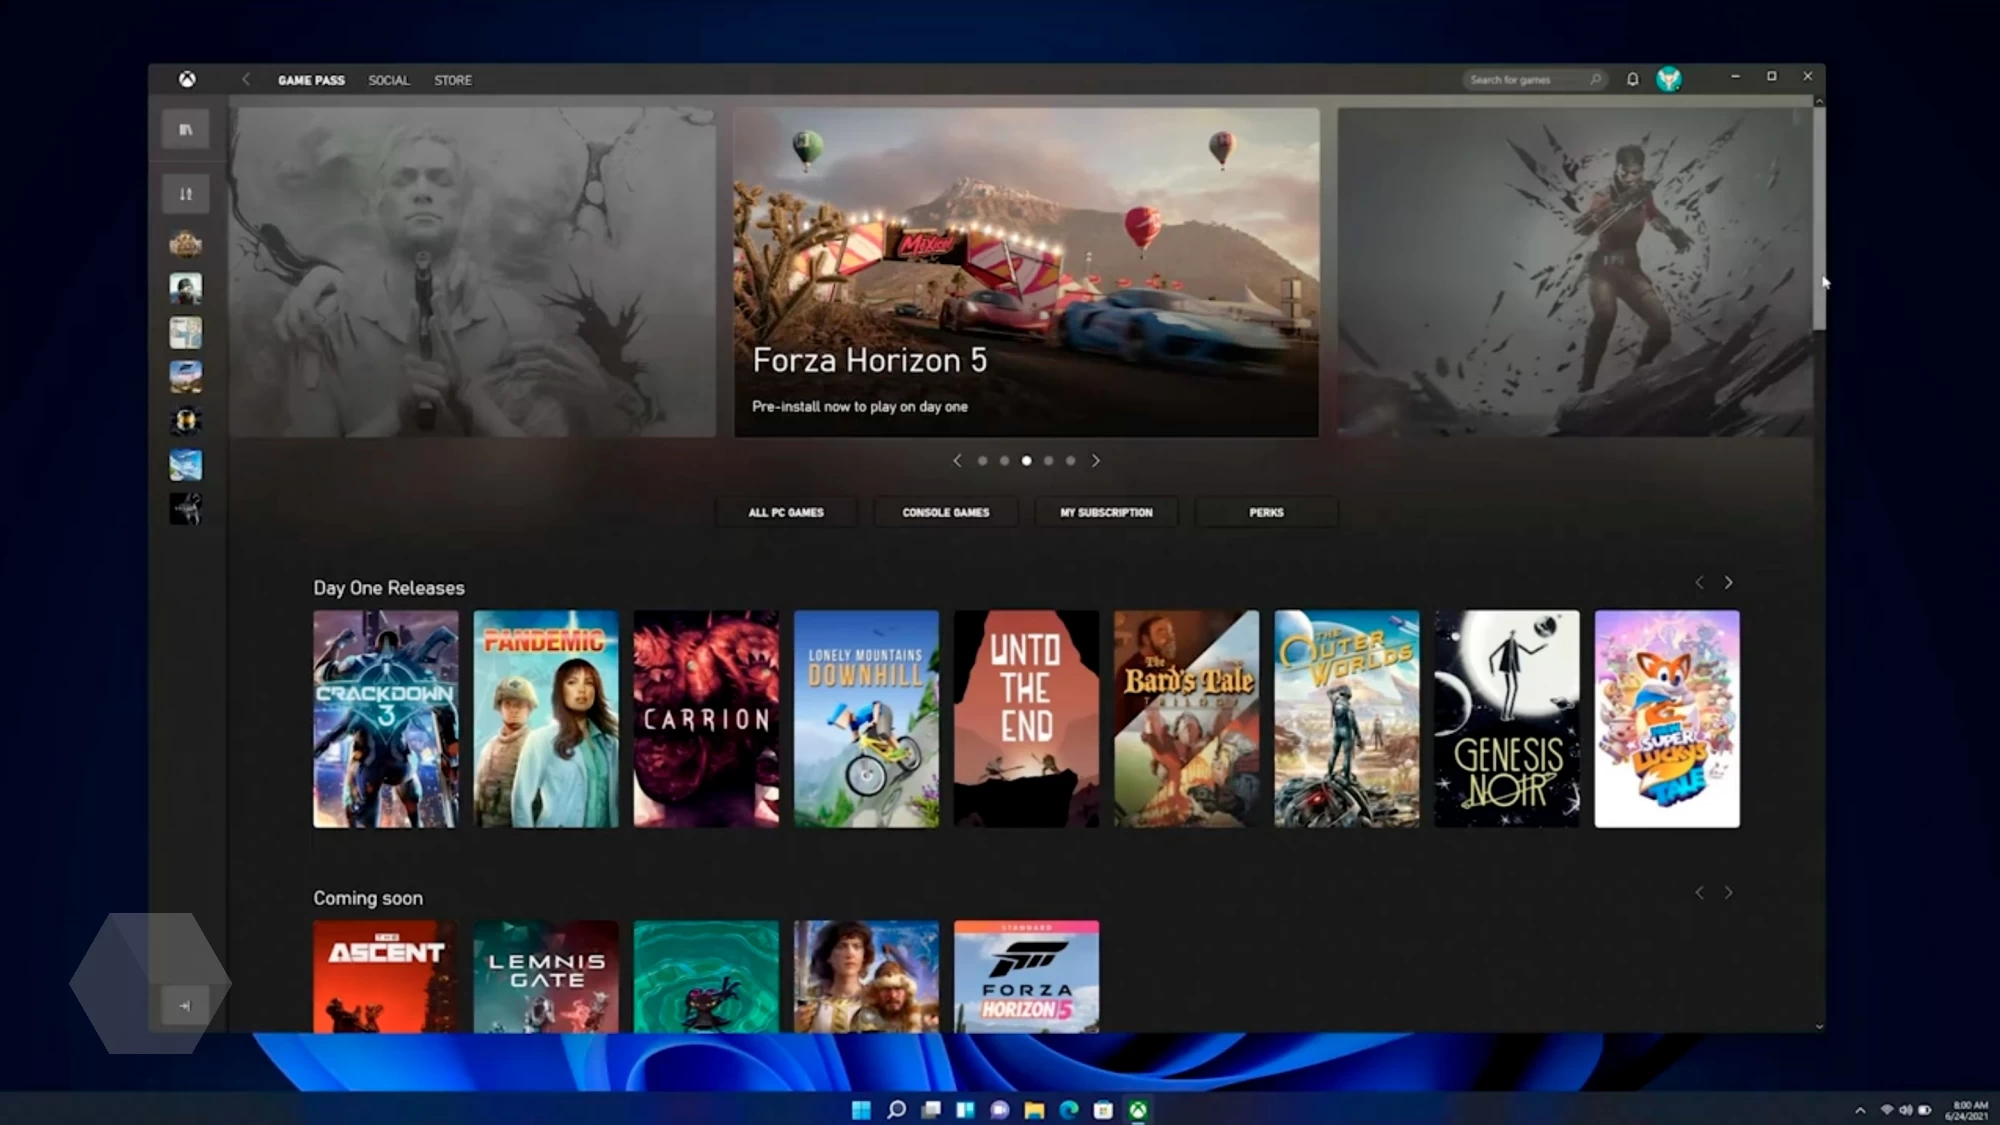Select the library/collection sidebar icon
2000x1125 pixels.
[185, 129]
